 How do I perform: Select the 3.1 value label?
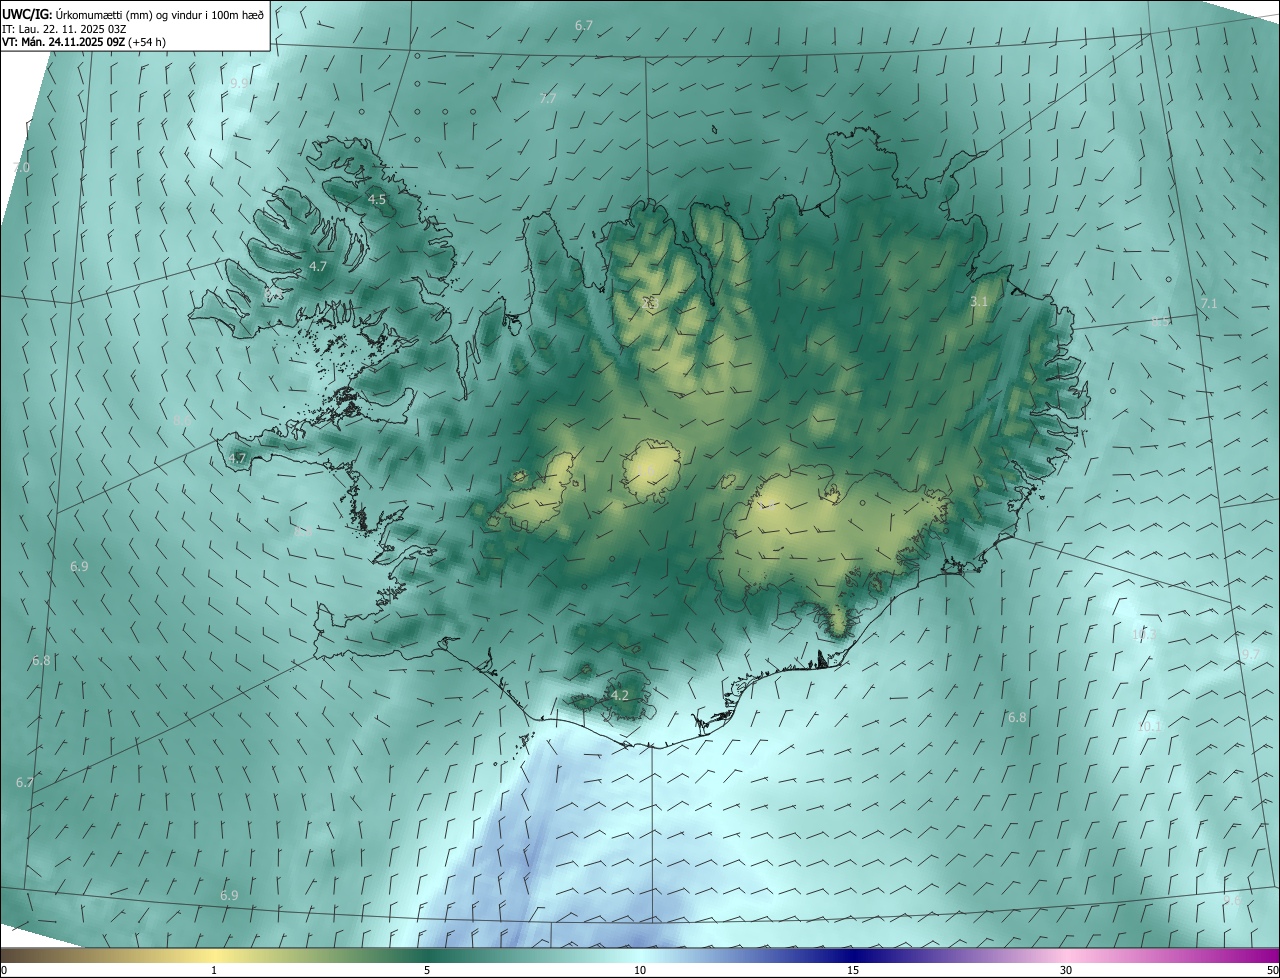tap(979, 301)
